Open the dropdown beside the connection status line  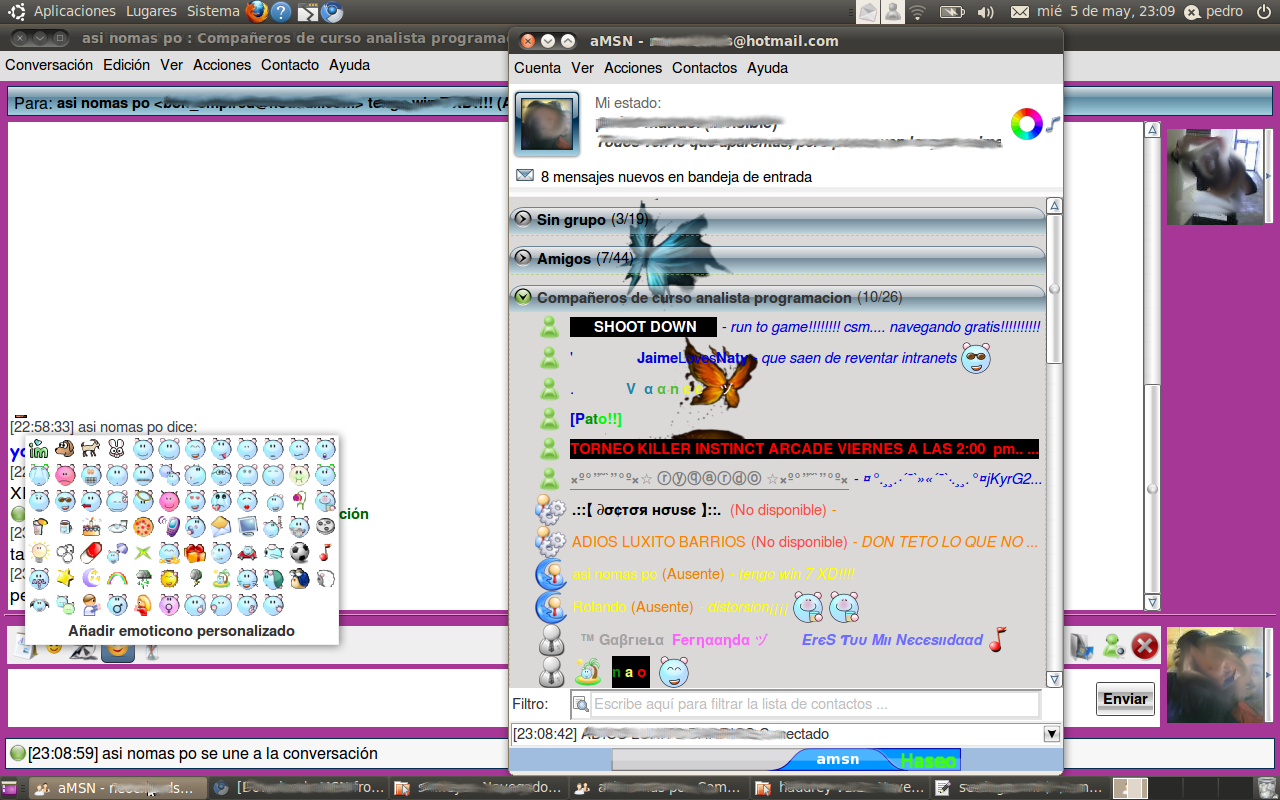point(1051,734)
